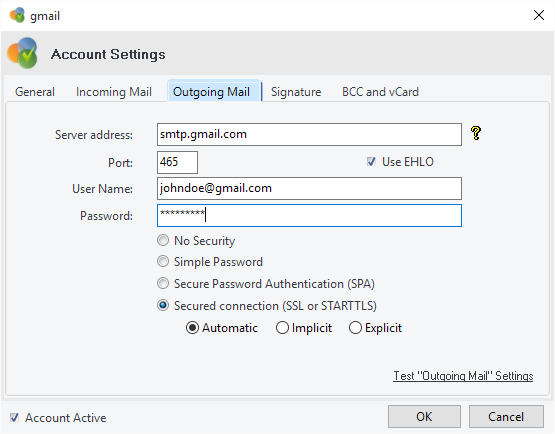
Task: Close the gmail settings dialog
Action: 539,15
